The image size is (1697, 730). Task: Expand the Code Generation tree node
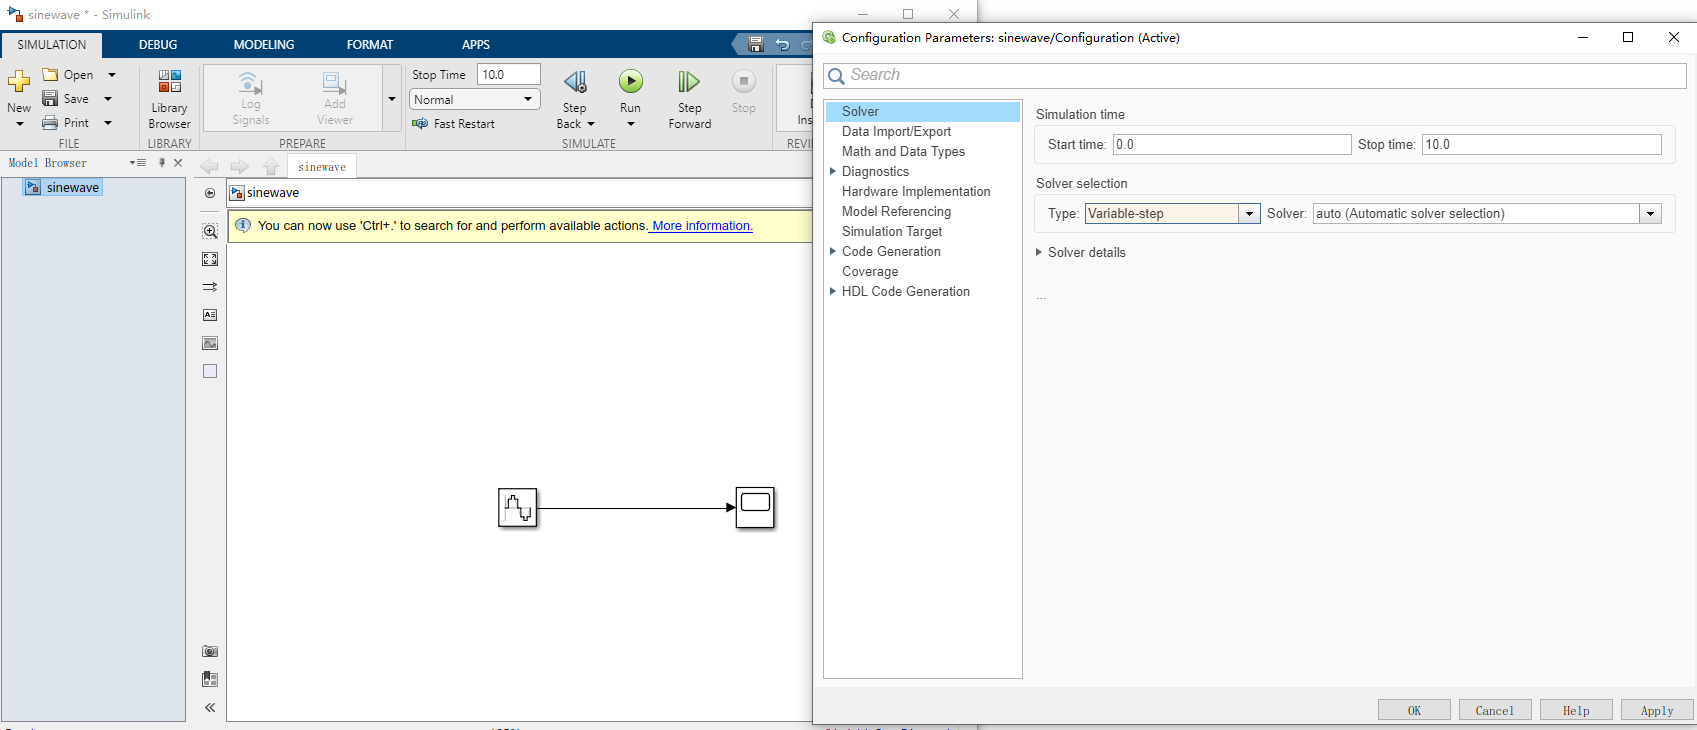tap(833, 251)
